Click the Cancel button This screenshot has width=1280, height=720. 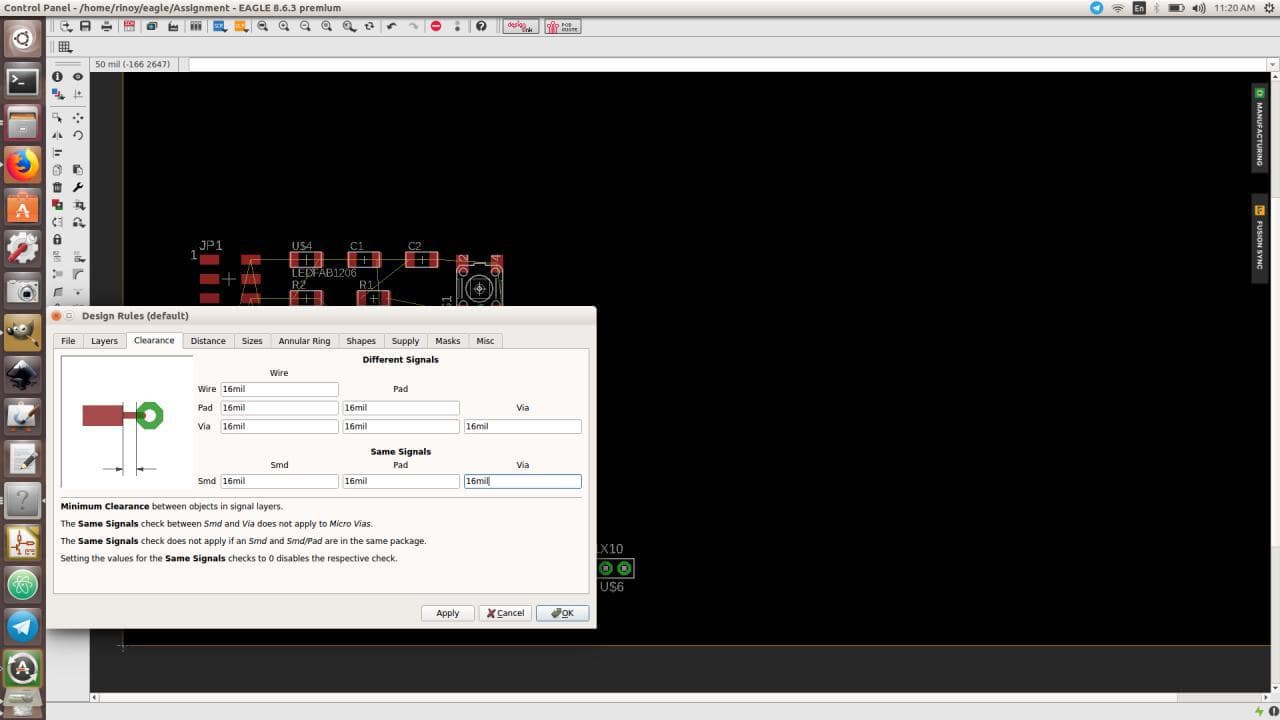pos(505,613)
